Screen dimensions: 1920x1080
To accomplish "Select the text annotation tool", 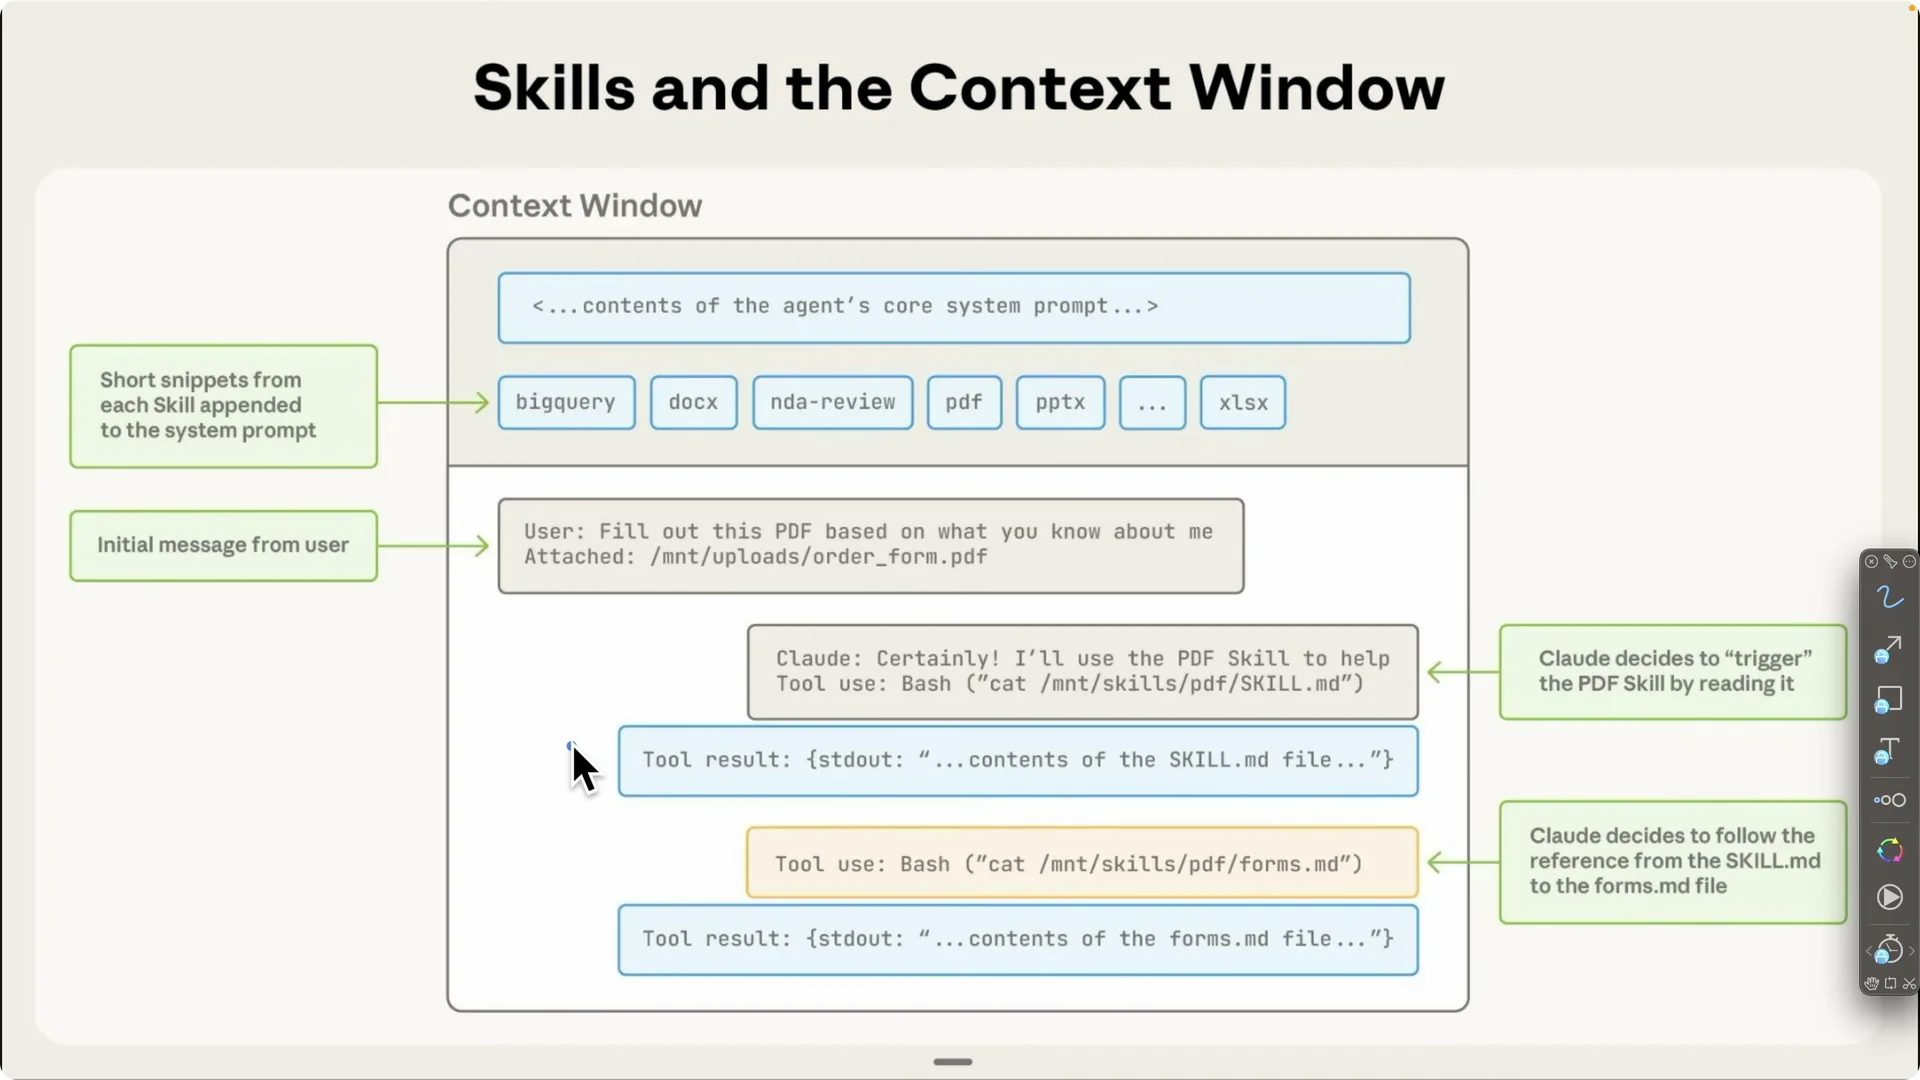I will click(x=1888, y=751).
